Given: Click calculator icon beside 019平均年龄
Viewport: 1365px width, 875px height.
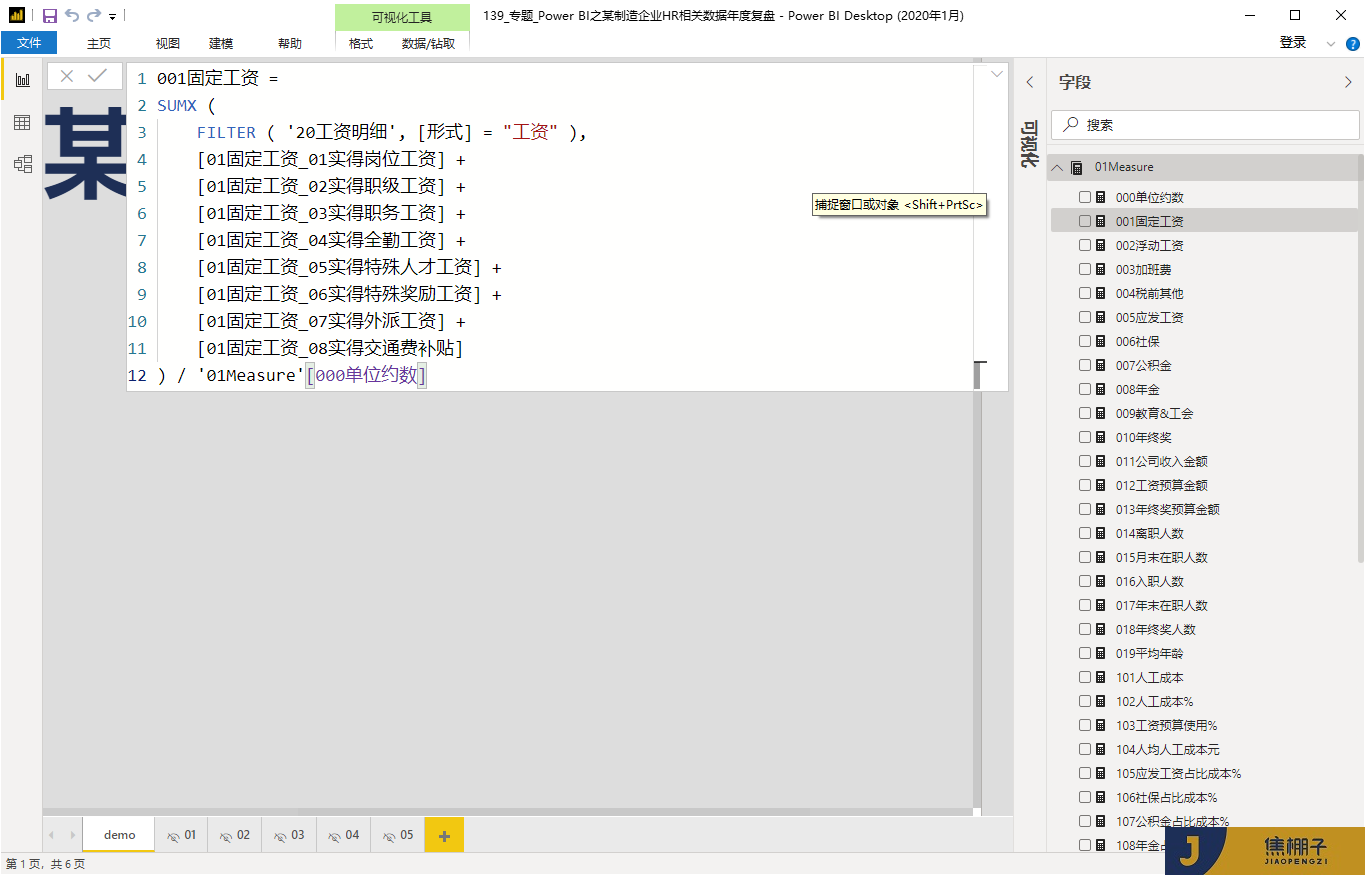Looking at the screenshot, I should point(1101,653).
